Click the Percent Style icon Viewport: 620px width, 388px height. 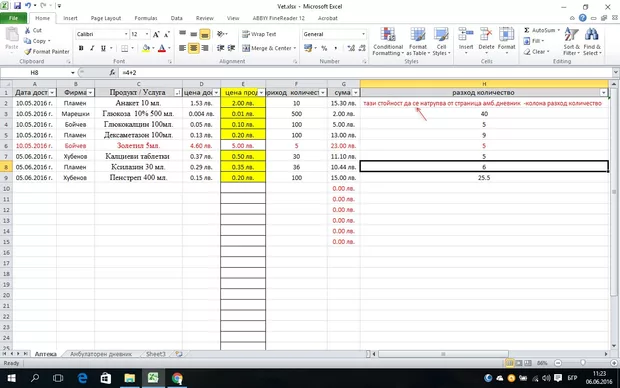coord(324,48)
